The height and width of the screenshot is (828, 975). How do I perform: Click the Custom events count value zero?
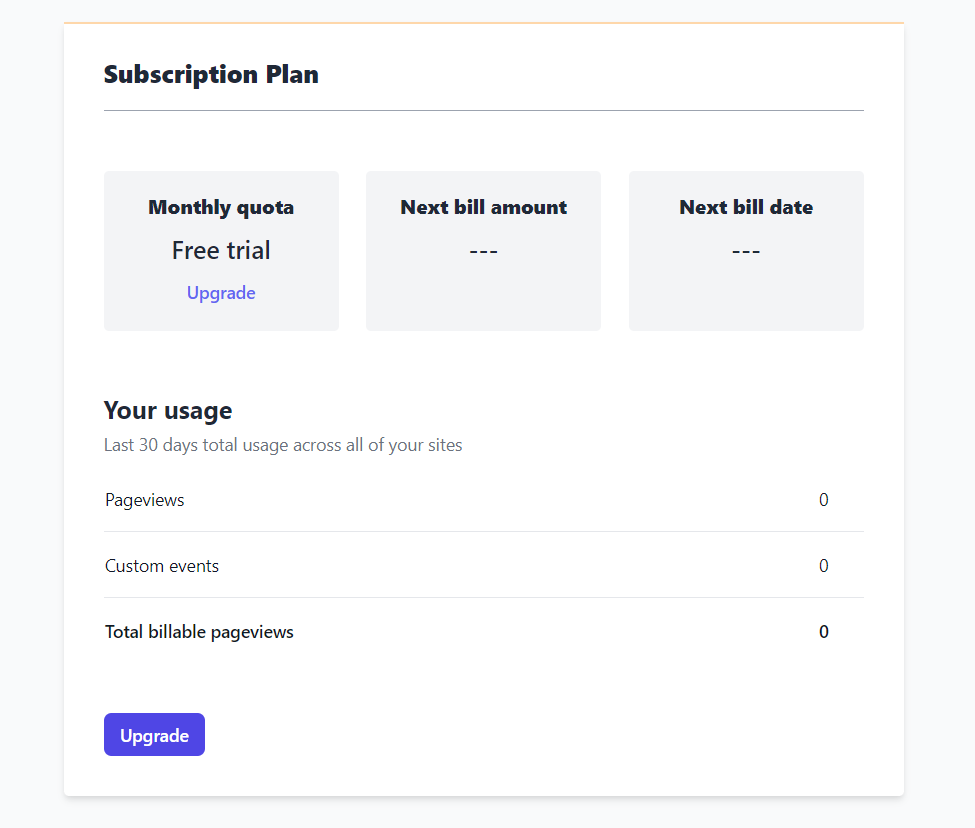point(823,565)
